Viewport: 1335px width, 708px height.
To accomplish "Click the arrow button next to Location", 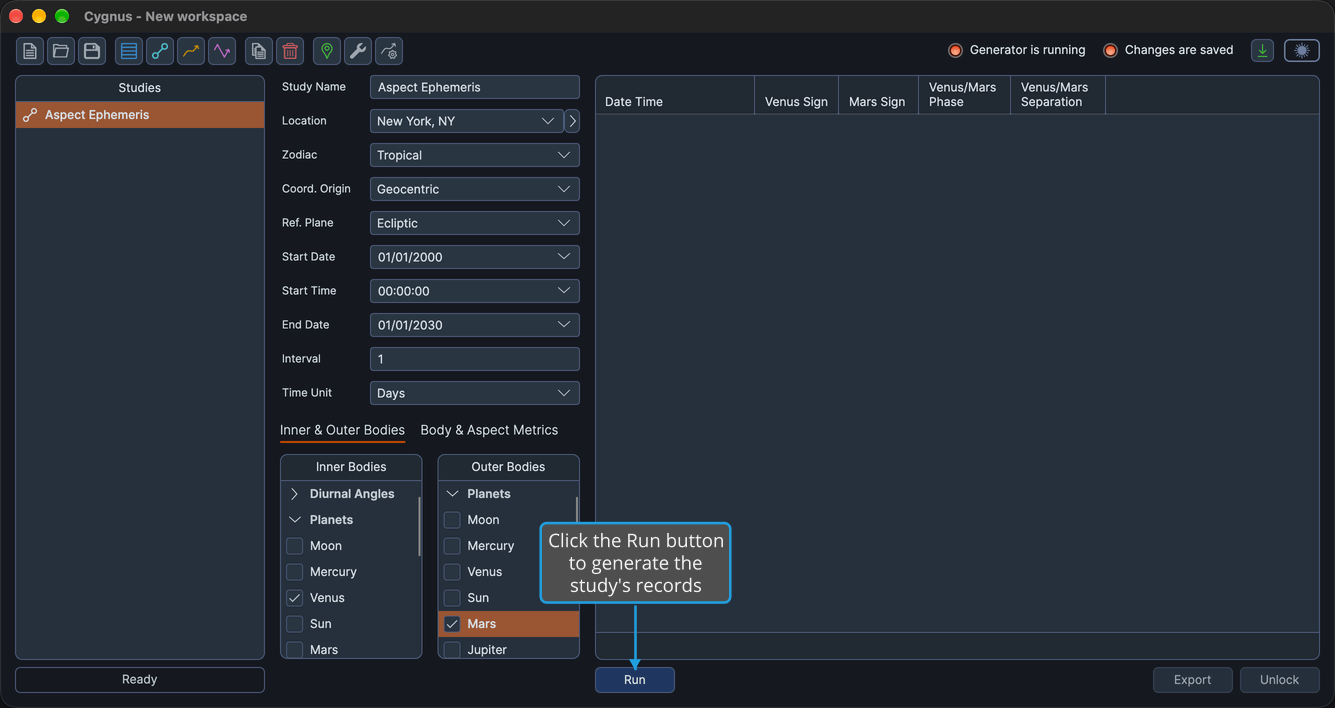I will (572, 121).
